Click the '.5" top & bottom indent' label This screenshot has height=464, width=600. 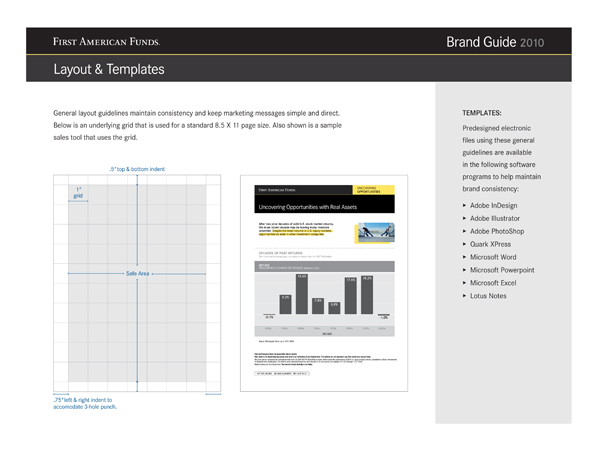[137, 169]
